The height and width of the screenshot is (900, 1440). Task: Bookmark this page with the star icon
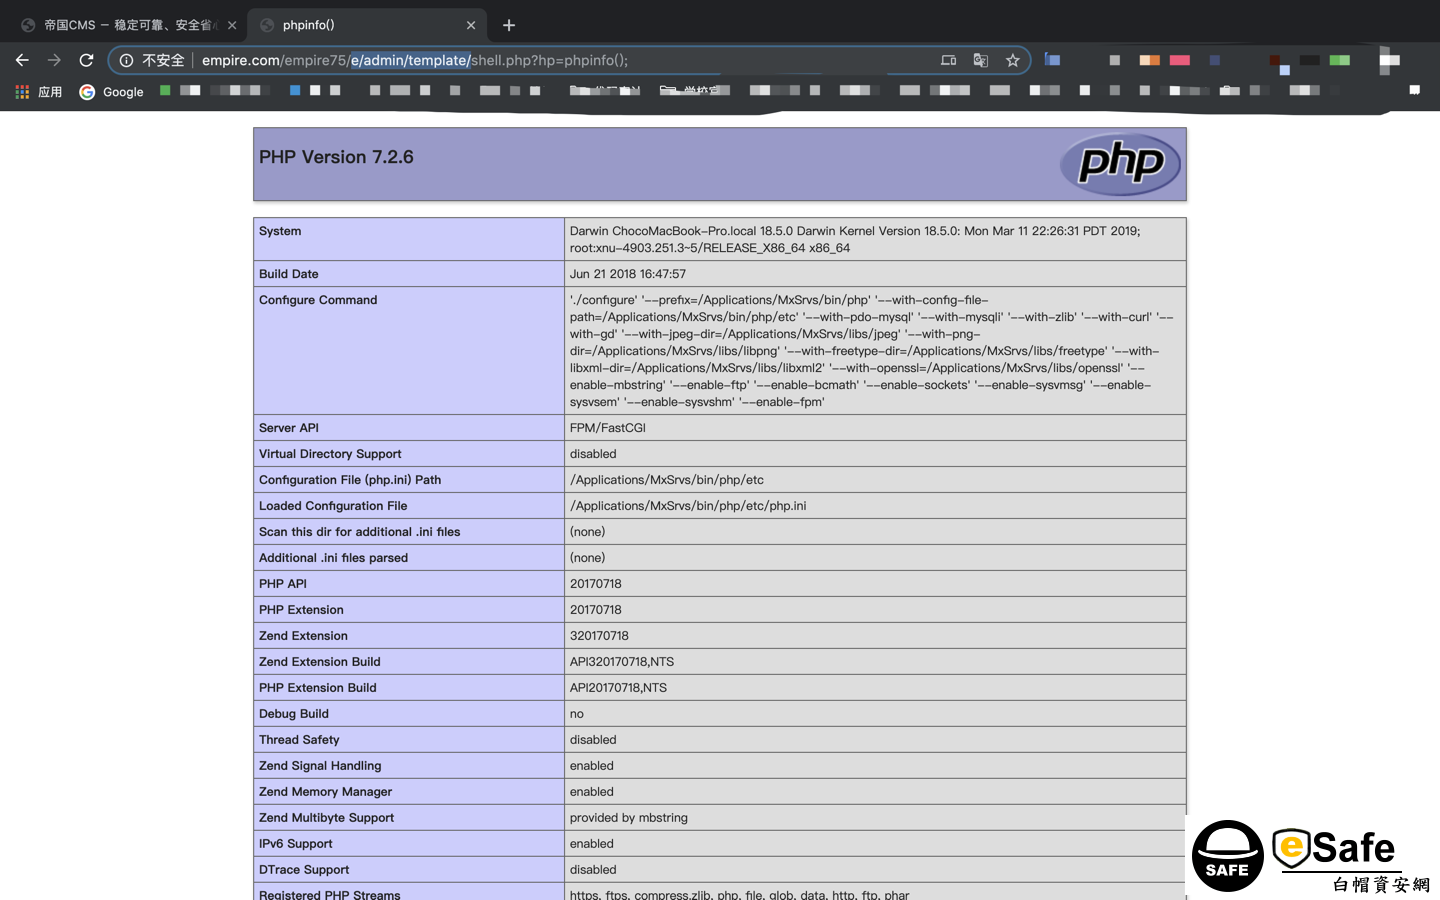(x=1012, y=60)
